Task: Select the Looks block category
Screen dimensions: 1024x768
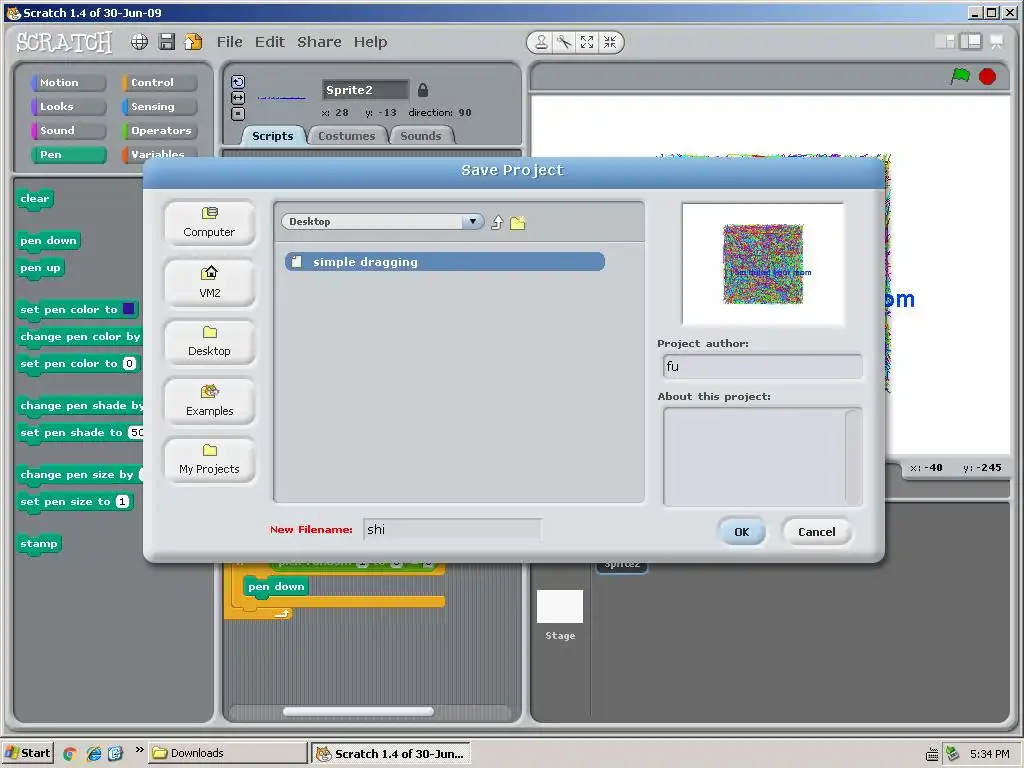Action: [x=69, y=106]
